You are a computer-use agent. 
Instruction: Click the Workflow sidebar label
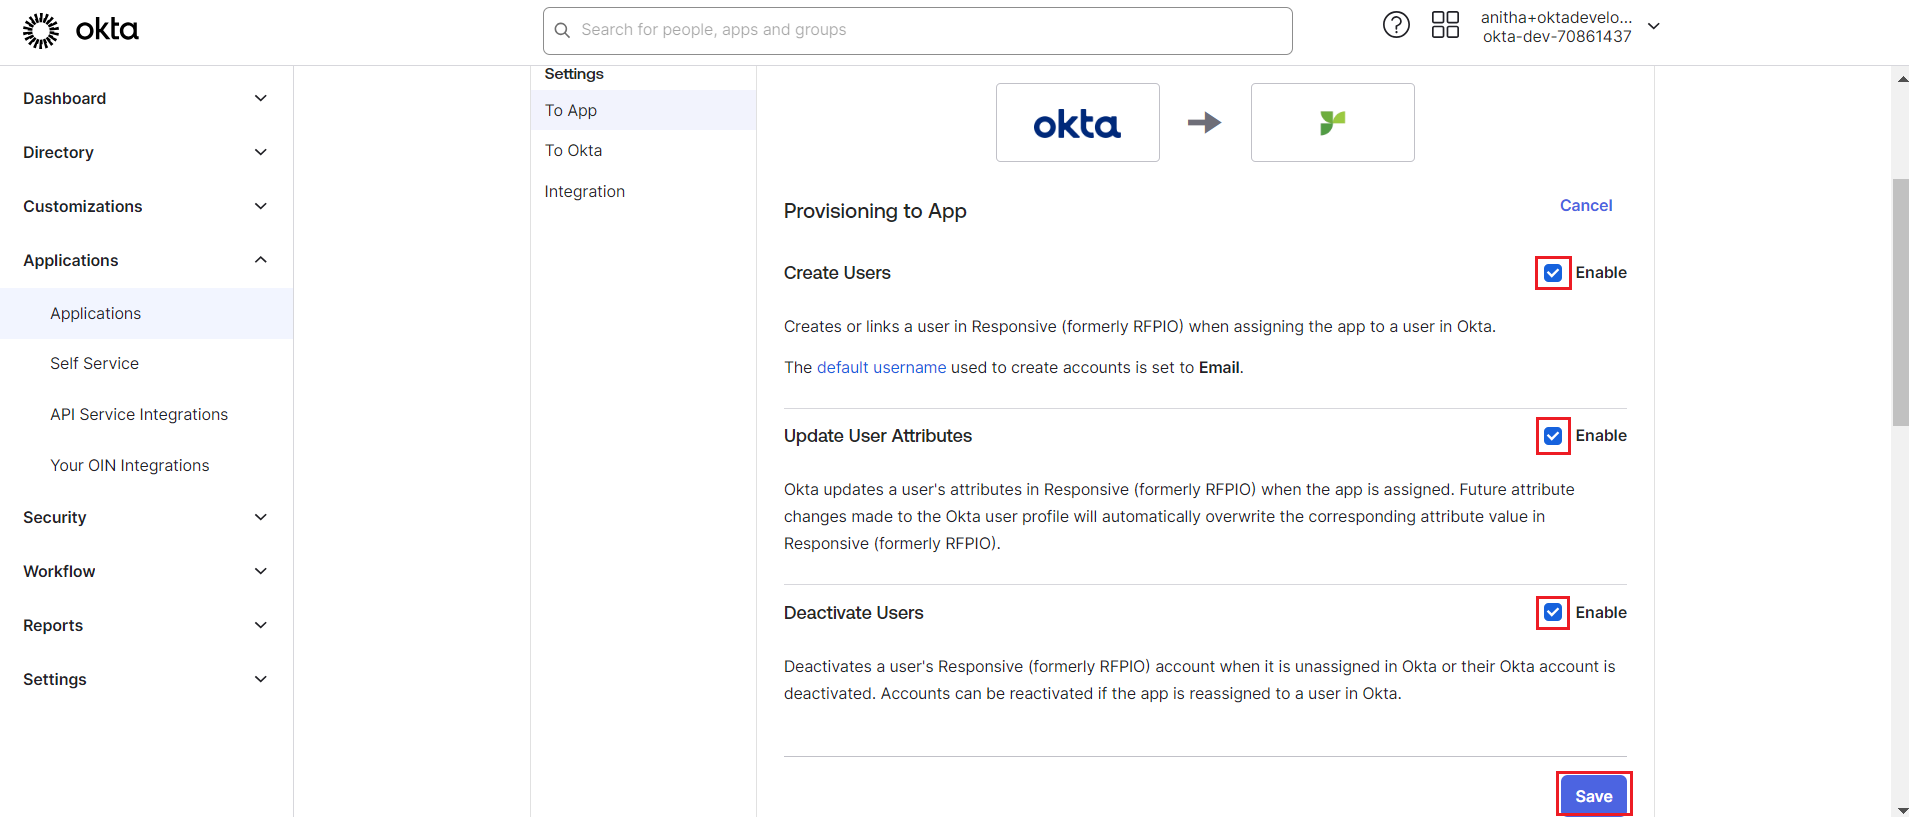59,571
